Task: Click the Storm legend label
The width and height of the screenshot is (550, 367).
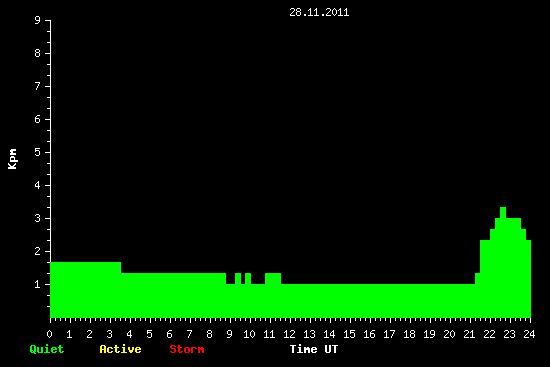Action: (x=187, y=349)
